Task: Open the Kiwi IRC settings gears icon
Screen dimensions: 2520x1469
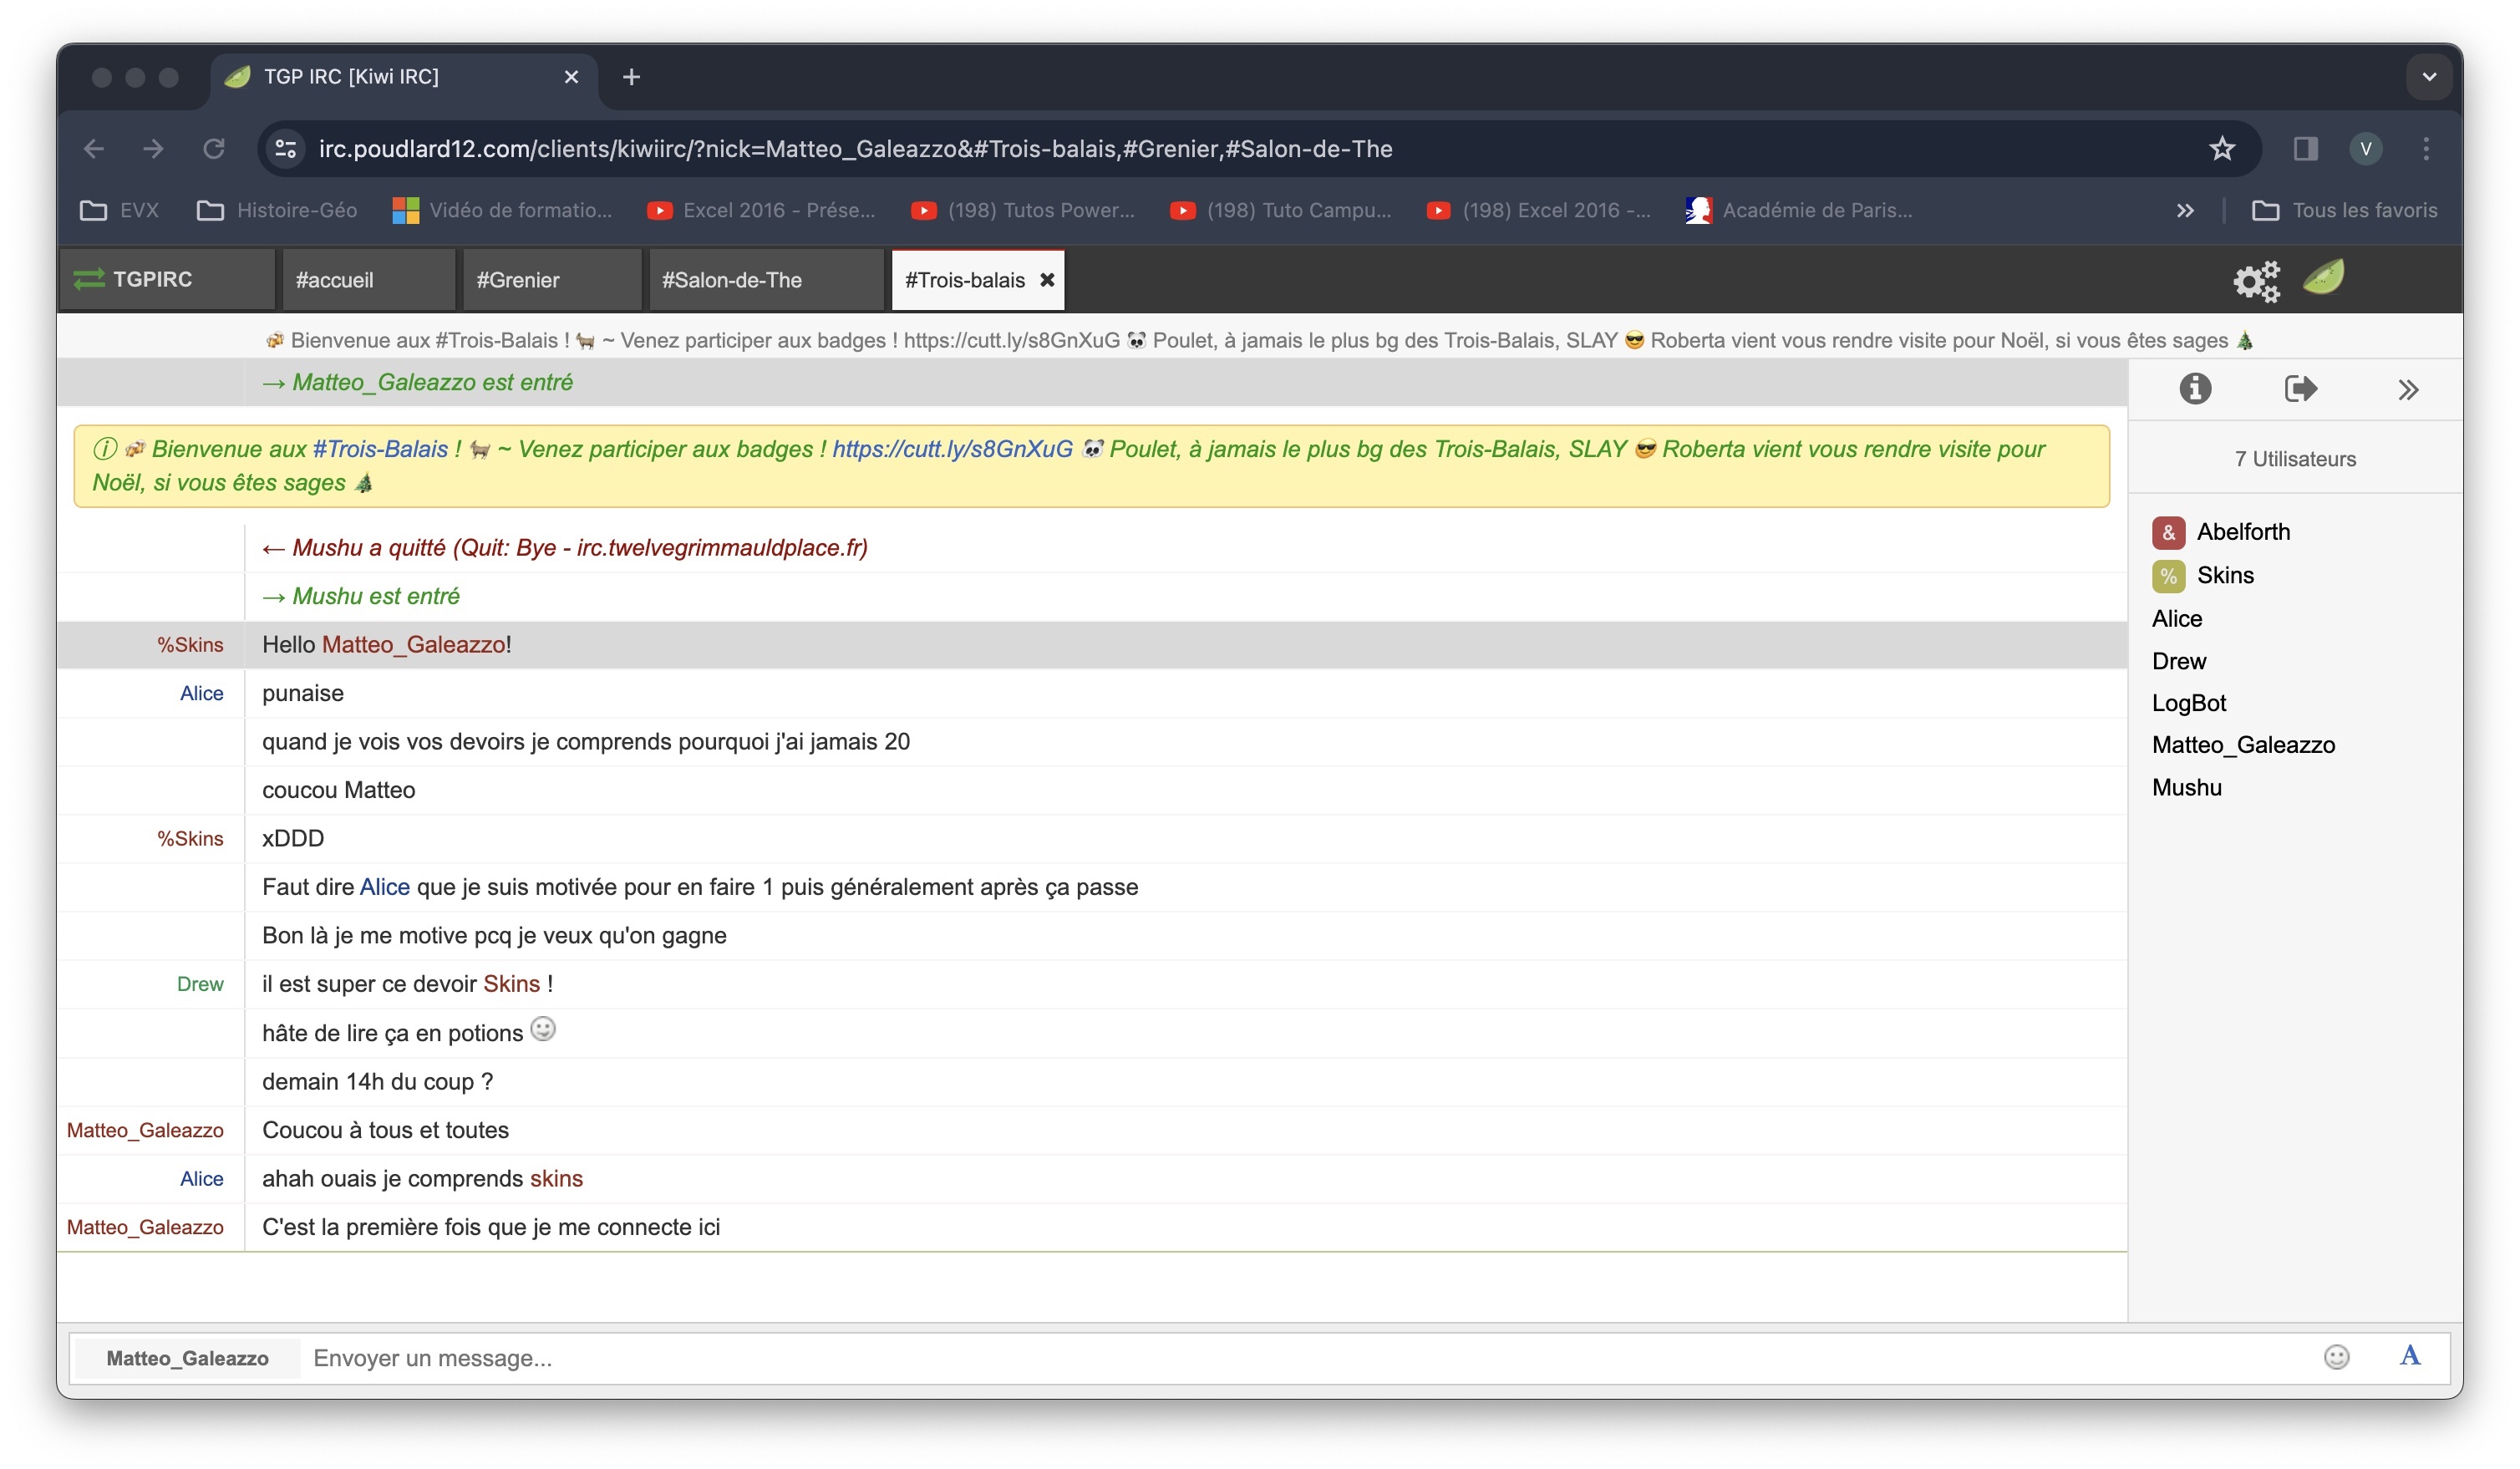Action: pos(2256,280)
